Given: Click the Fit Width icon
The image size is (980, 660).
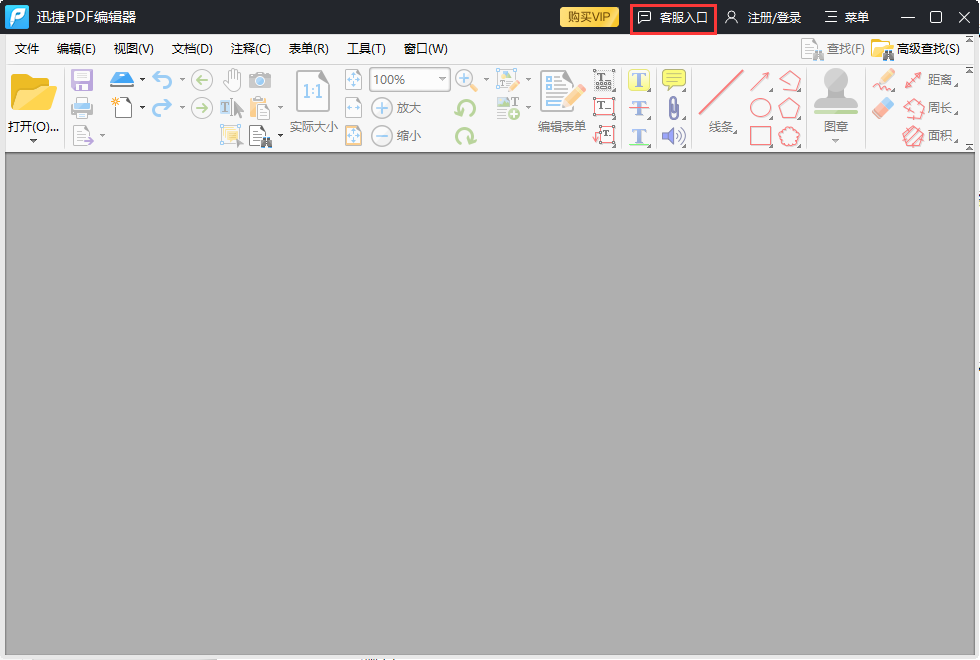Looking at the screenshot, I should pyautogui.click(x=354, y=108).
